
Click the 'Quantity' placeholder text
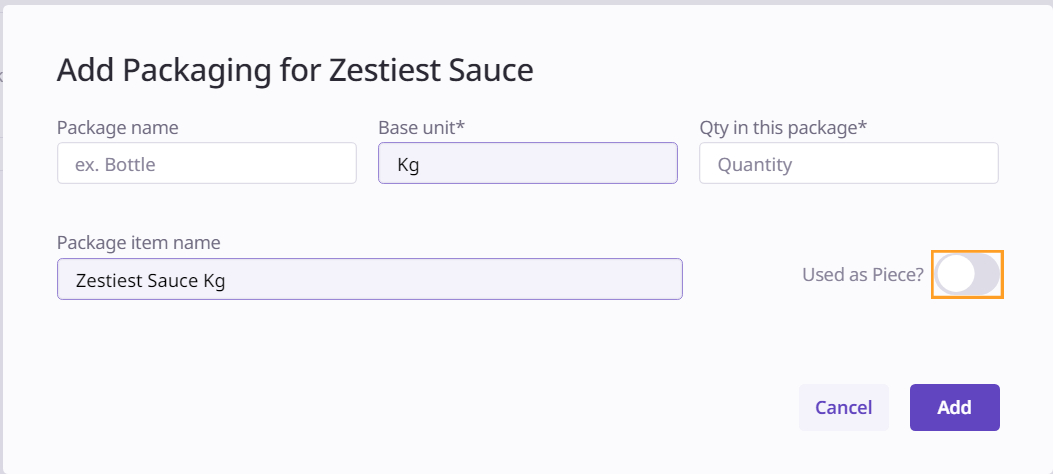[754, 164]
